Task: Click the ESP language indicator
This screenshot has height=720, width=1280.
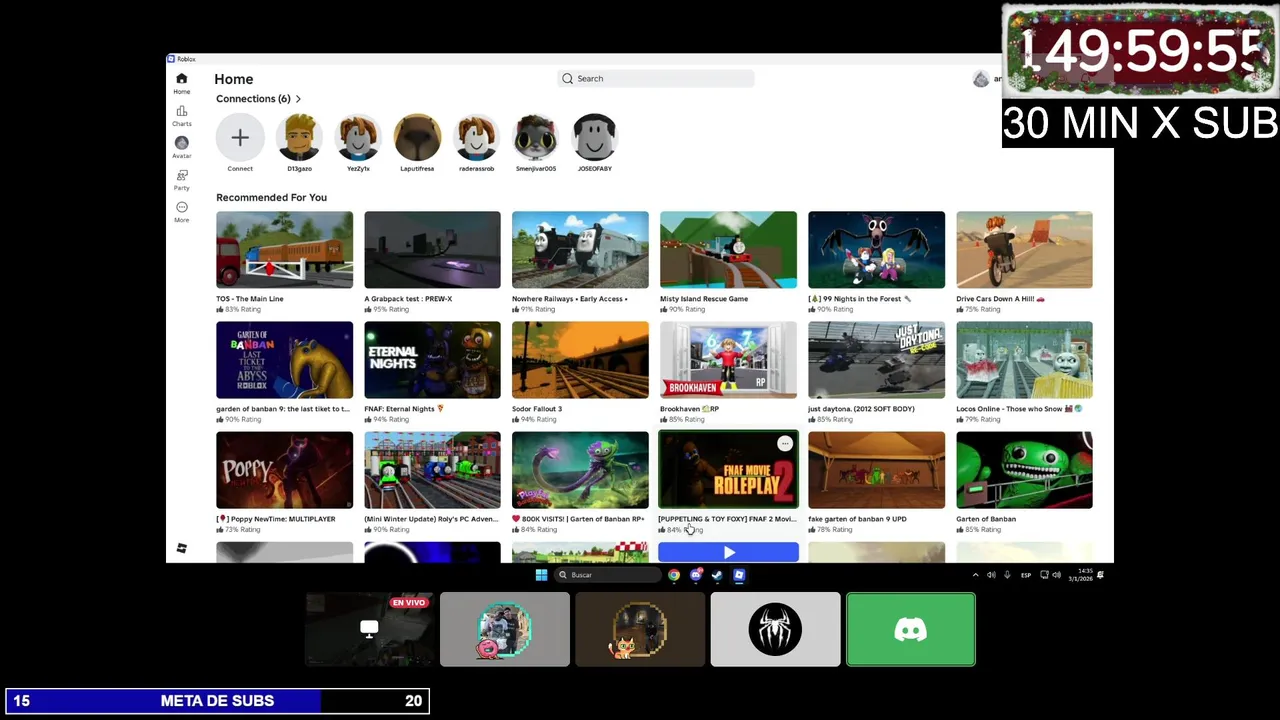Action: pos(1026,575)
